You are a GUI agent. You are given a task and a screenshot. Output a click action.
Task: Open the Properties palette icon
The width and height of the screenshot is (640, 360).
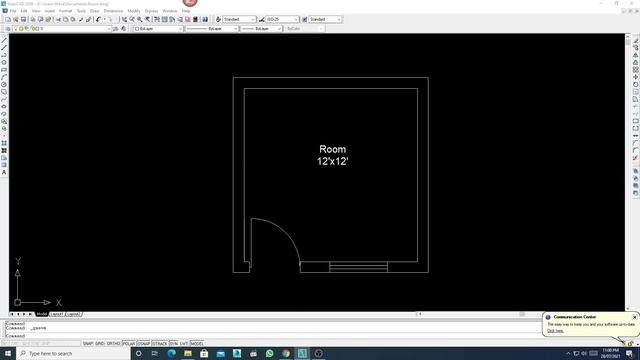[157, 20]
